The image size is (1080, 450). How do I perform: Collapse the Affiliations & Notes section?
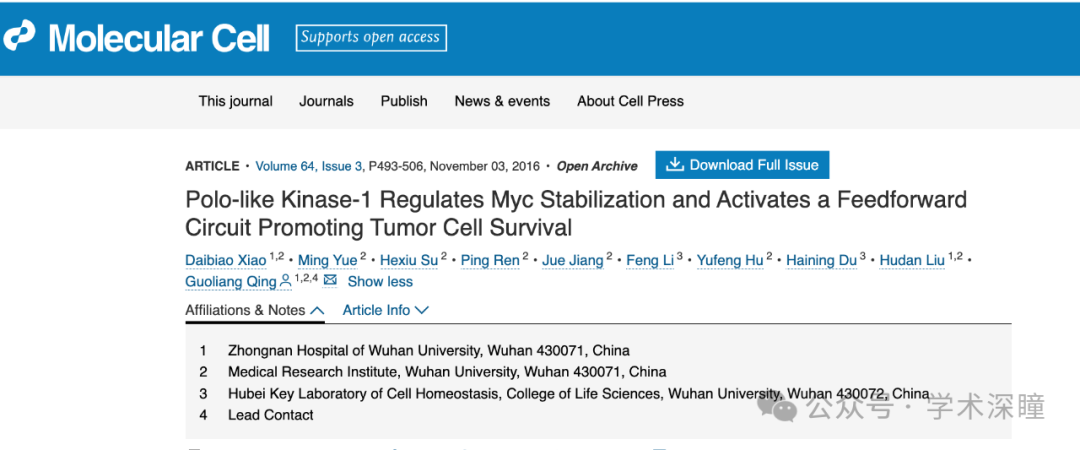[254, 310]
